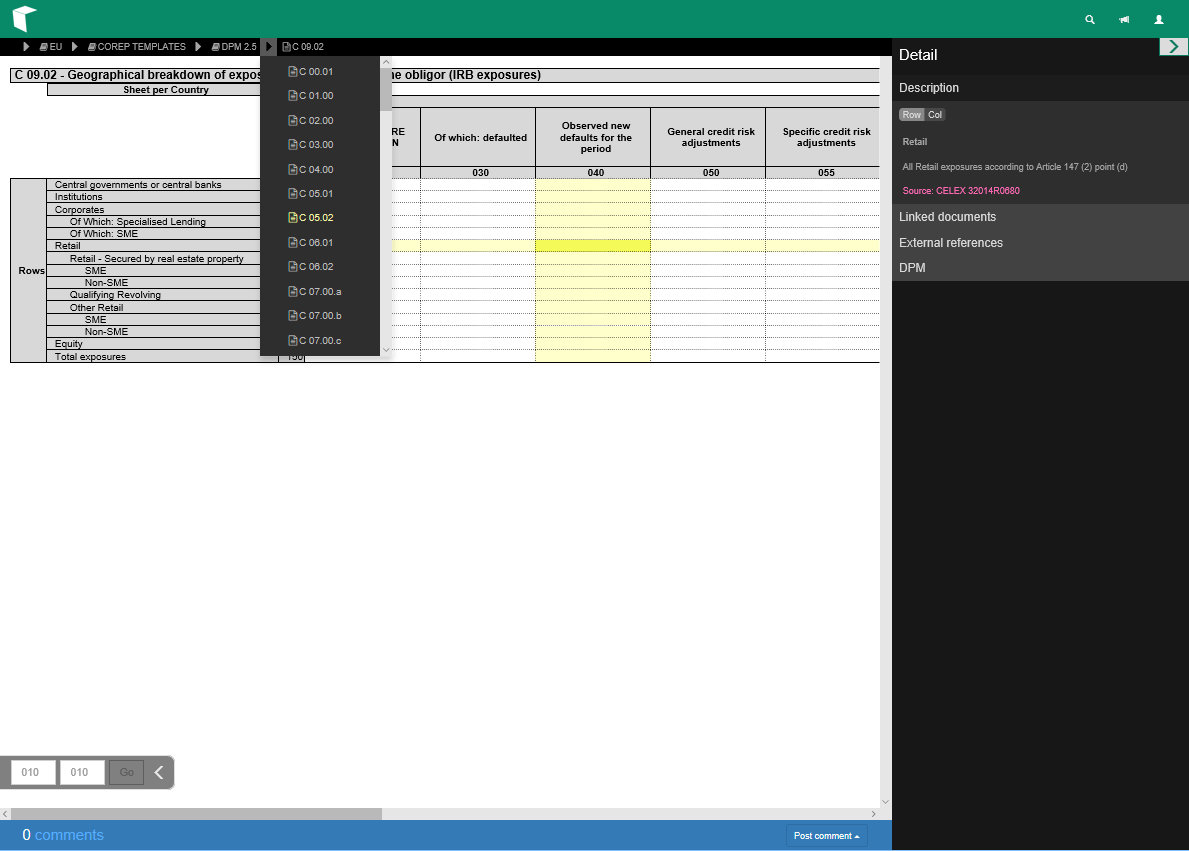This screenshot has height=851, width=1189.
Task: Open search with the magnifier icon
Action: pos(1090,19)
